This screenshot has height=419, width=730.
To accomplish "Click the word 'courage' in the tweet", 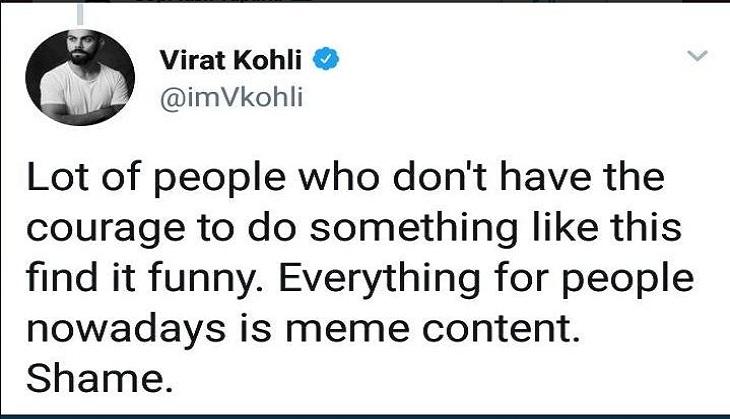I will tap(106, 230).
